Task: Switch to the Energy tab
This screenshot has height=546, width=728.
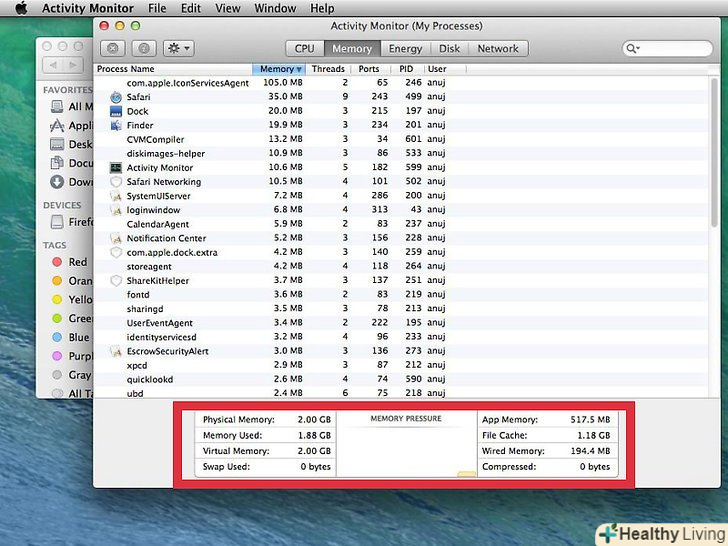Action: pos(404,48)
